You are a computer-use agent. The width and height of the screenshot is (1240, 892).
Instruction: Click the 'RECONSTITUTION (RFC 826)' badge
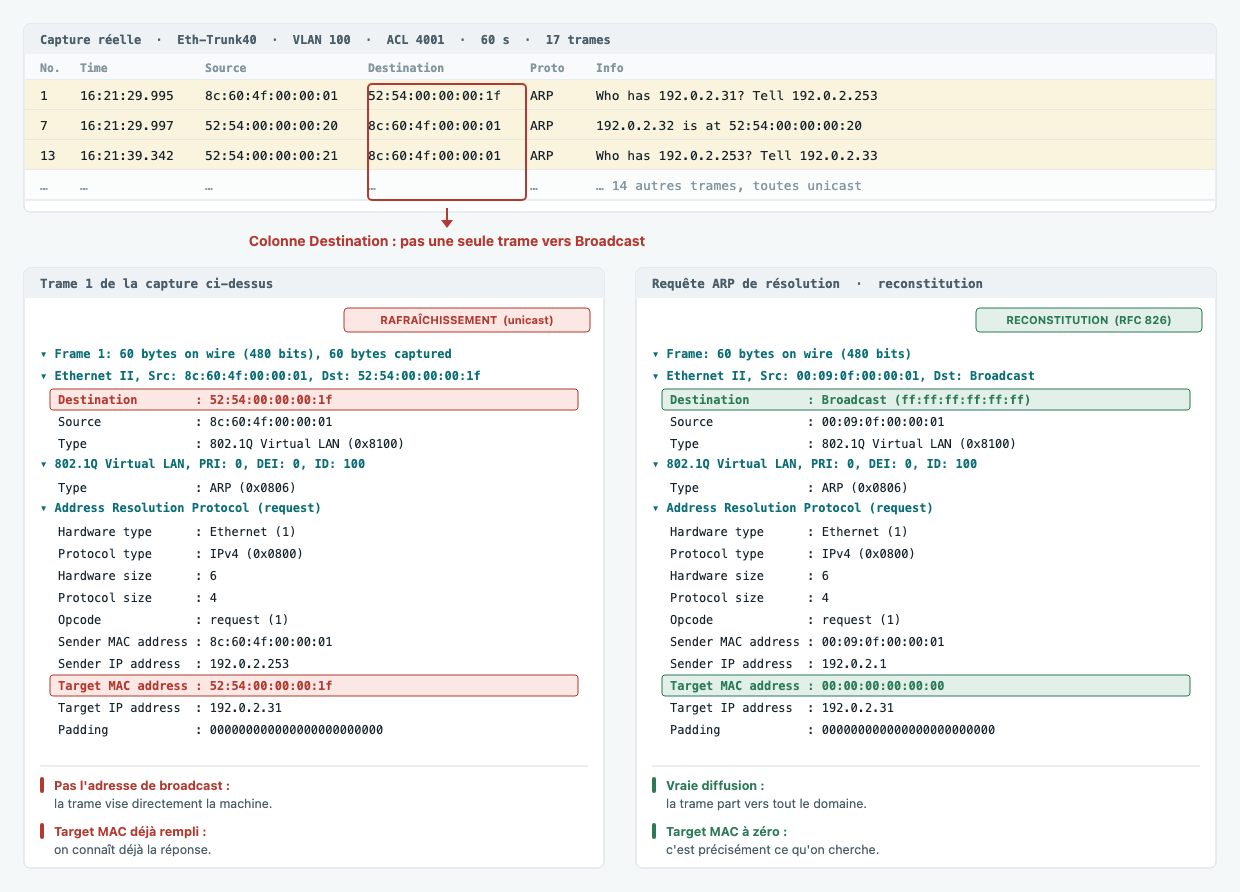point(1089,320)
